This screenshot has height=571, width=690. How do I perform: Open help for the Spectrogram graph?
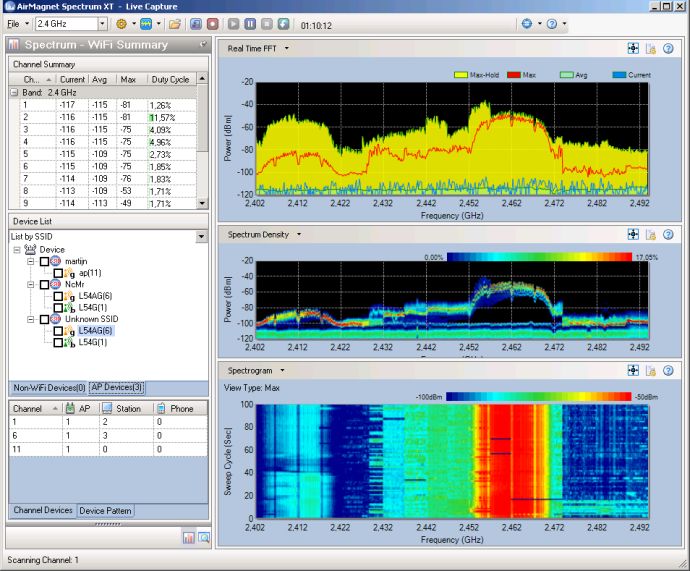point(668,370)
